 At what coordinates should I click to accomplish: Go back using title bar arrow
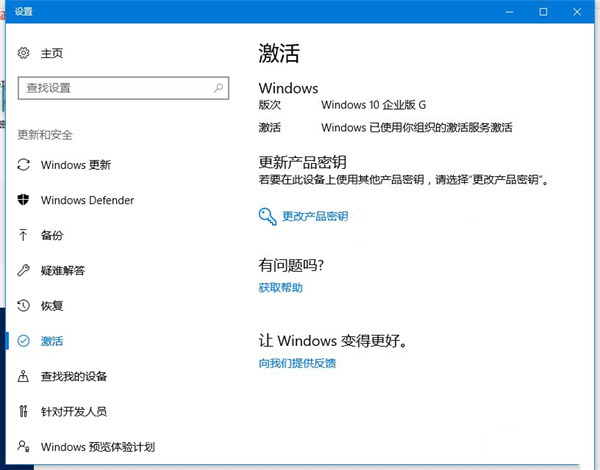coord(8,12)
